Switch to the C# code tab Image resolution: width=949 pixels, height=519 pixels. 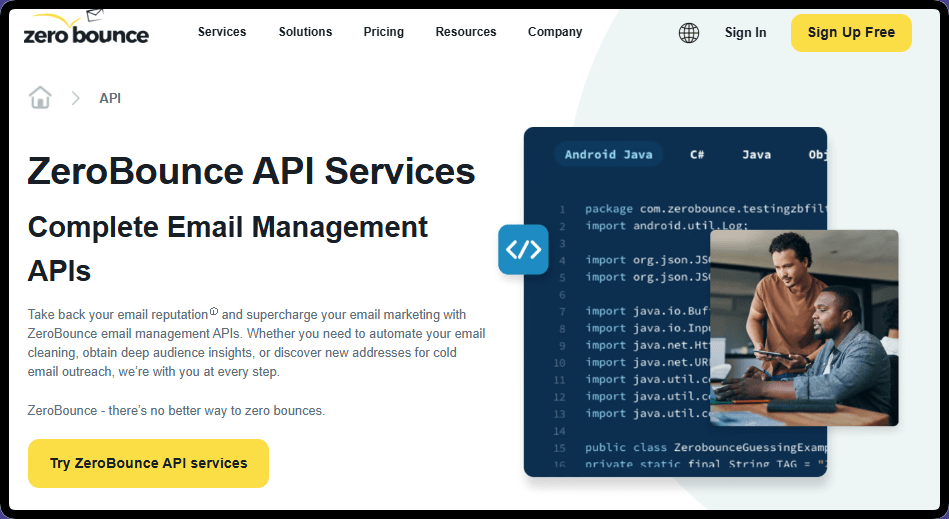pyautogui.click(x=697, y=155)
